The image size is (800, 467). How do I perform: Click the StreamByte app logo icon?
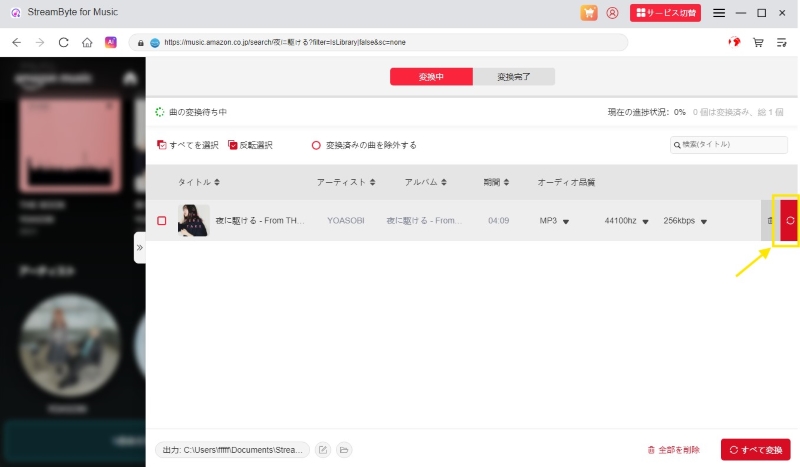tap(16, 13)
